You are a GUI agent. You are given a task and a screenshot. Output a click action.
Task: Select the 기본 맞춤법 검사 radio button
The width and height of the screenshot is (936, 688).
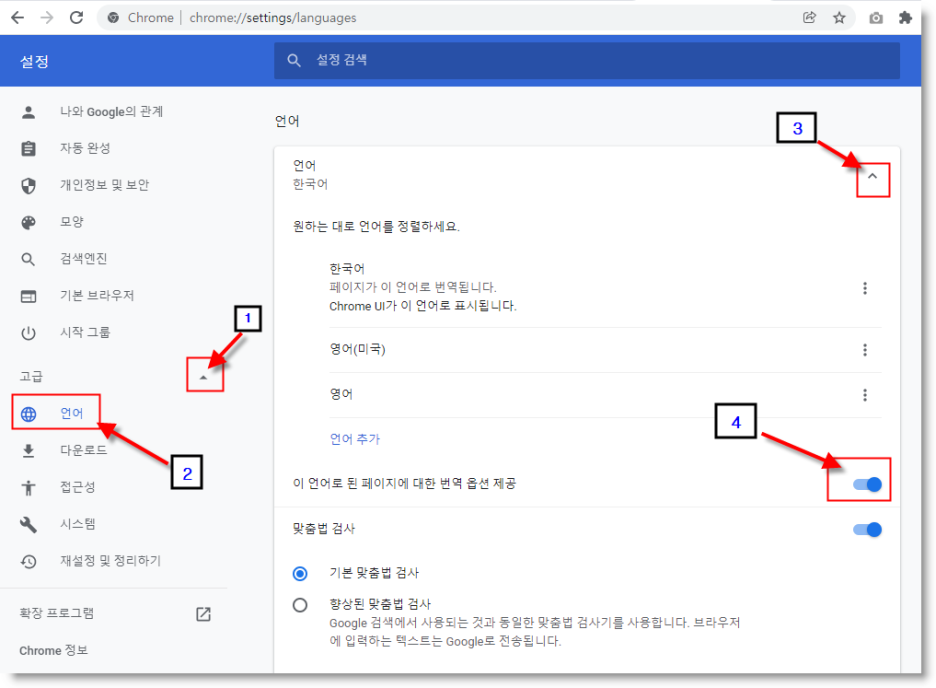click(x=300, y=573)
